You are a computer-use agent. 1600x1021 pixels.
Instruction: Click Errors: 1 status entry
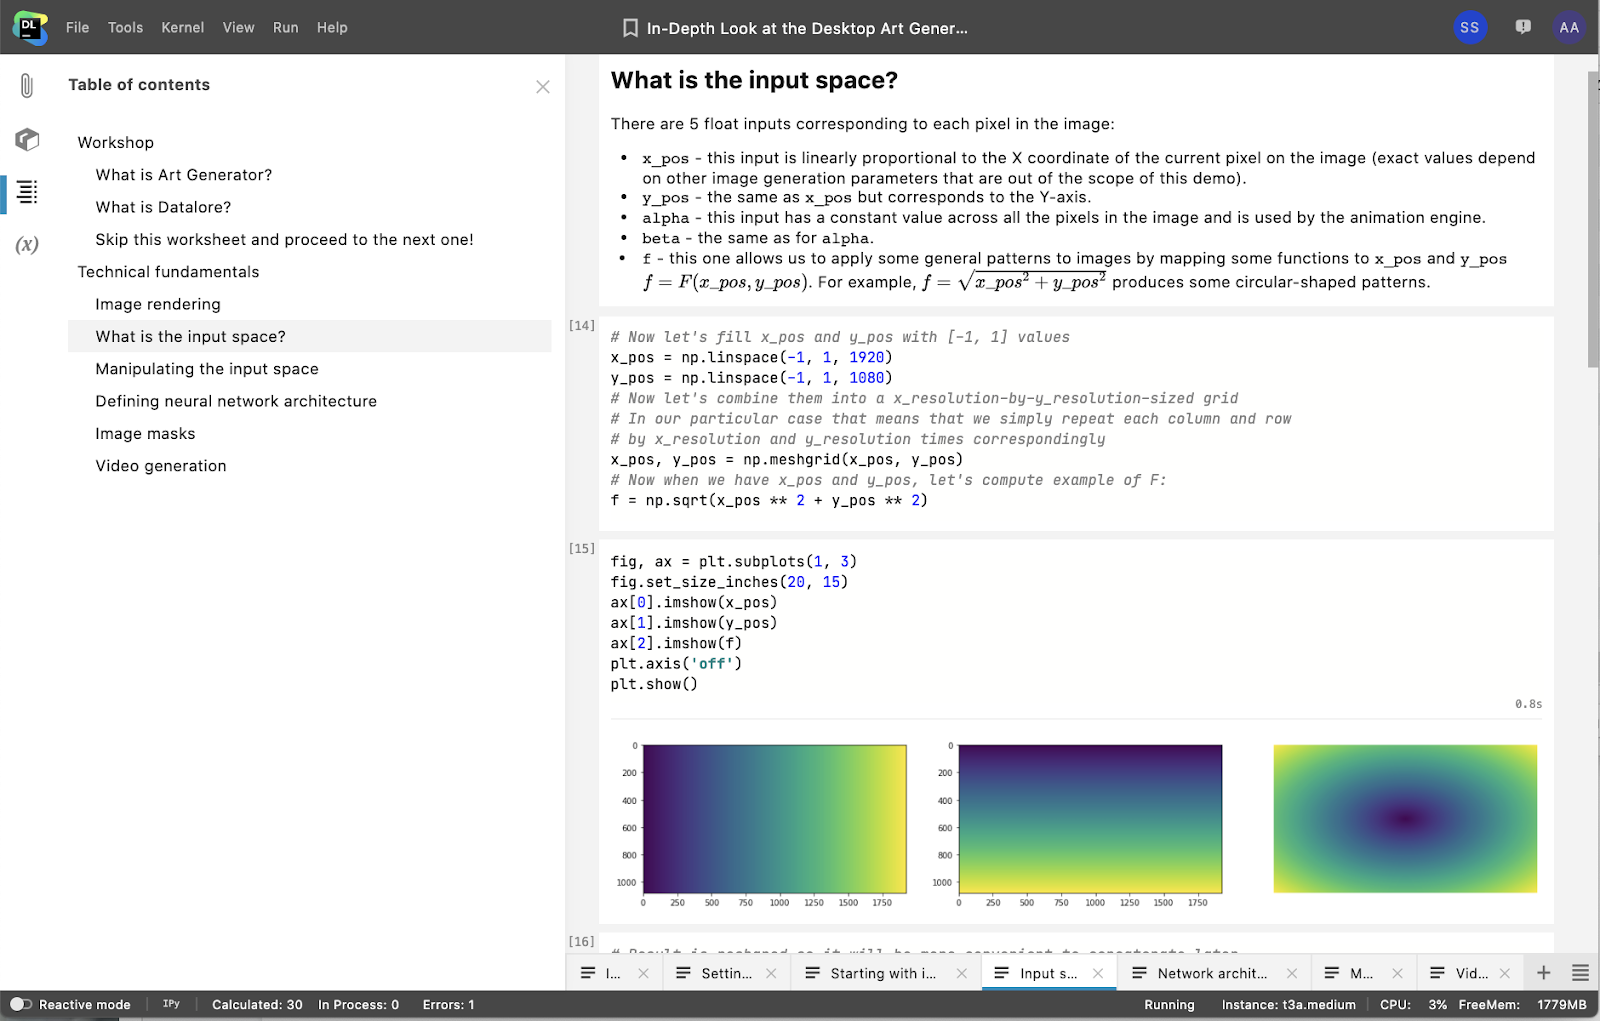(448, 1004)
